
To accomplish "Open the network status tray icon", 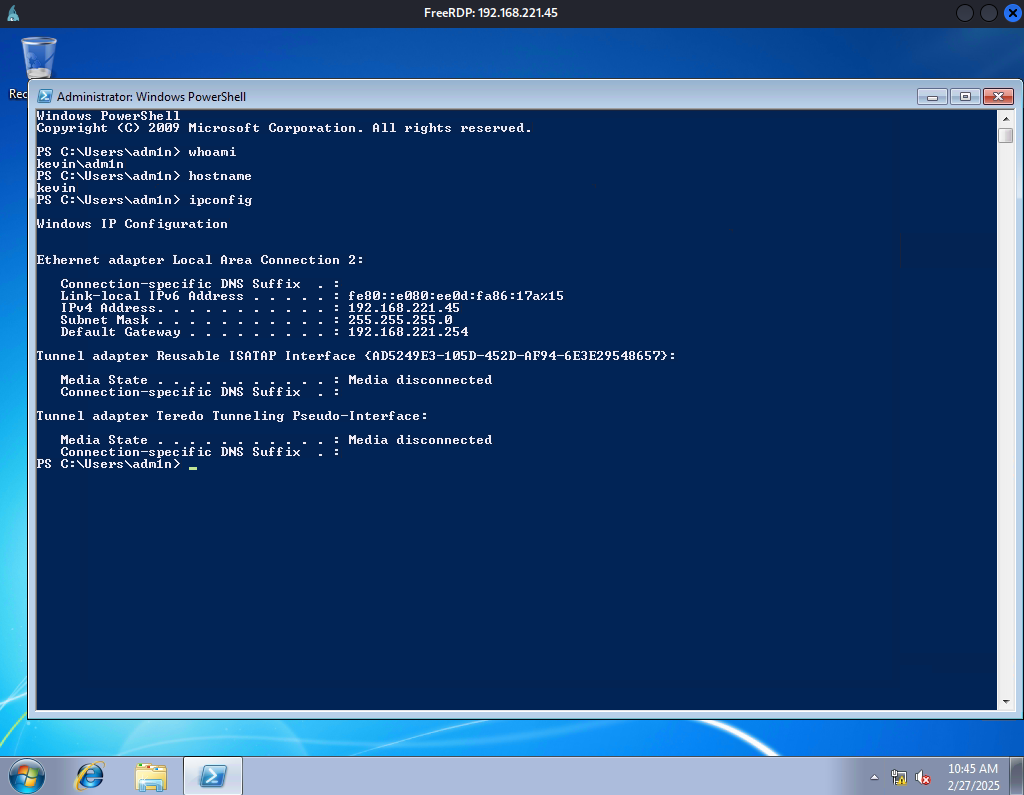I will pos(899,777).
